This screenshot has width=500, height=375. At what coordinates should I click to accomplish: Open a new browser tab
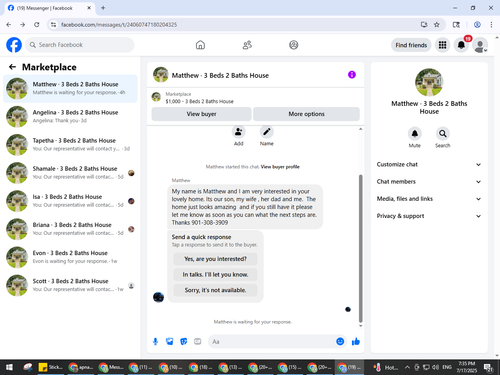pyautogui.click(x=103, y=8)
